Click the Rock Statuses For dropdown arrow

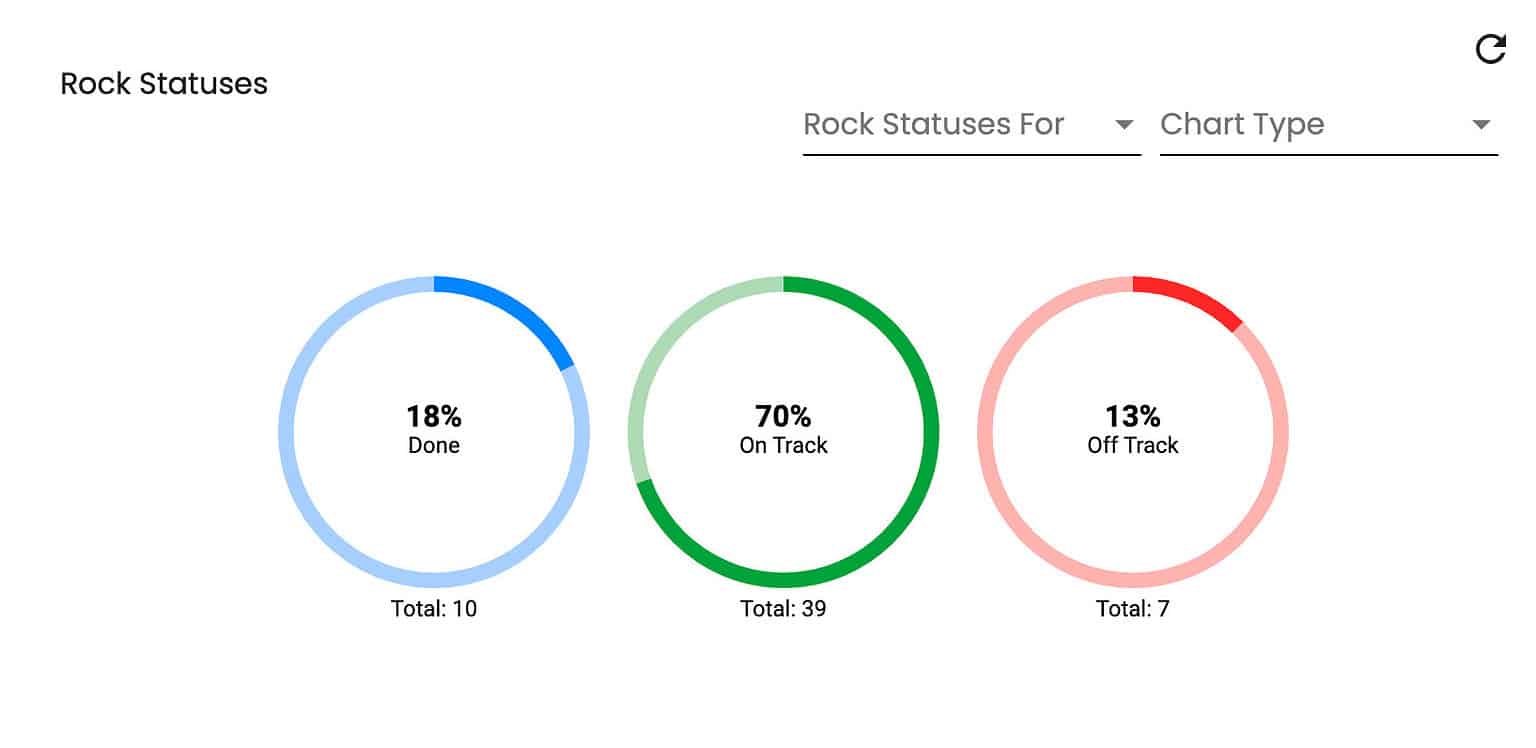pyautogui.click(x=1124, y=125)
